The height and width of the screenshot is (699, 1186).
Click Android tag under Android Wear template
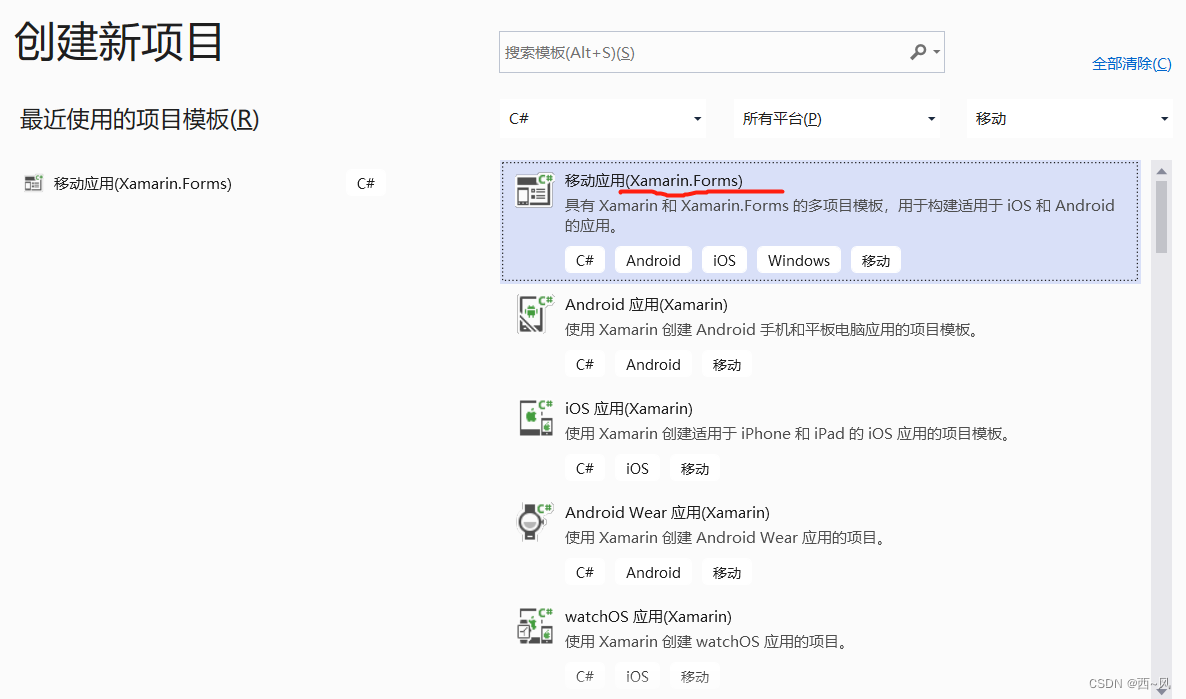pos(654,573)
